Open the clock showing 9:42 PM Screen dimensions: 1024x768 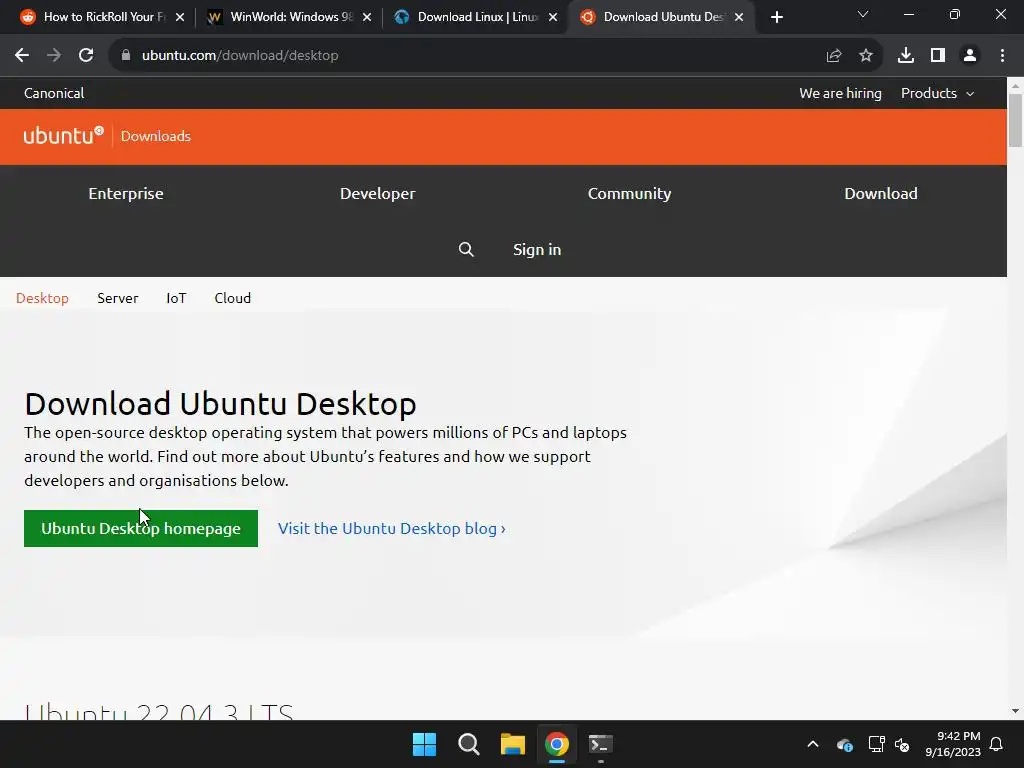[x=953, y=744]
